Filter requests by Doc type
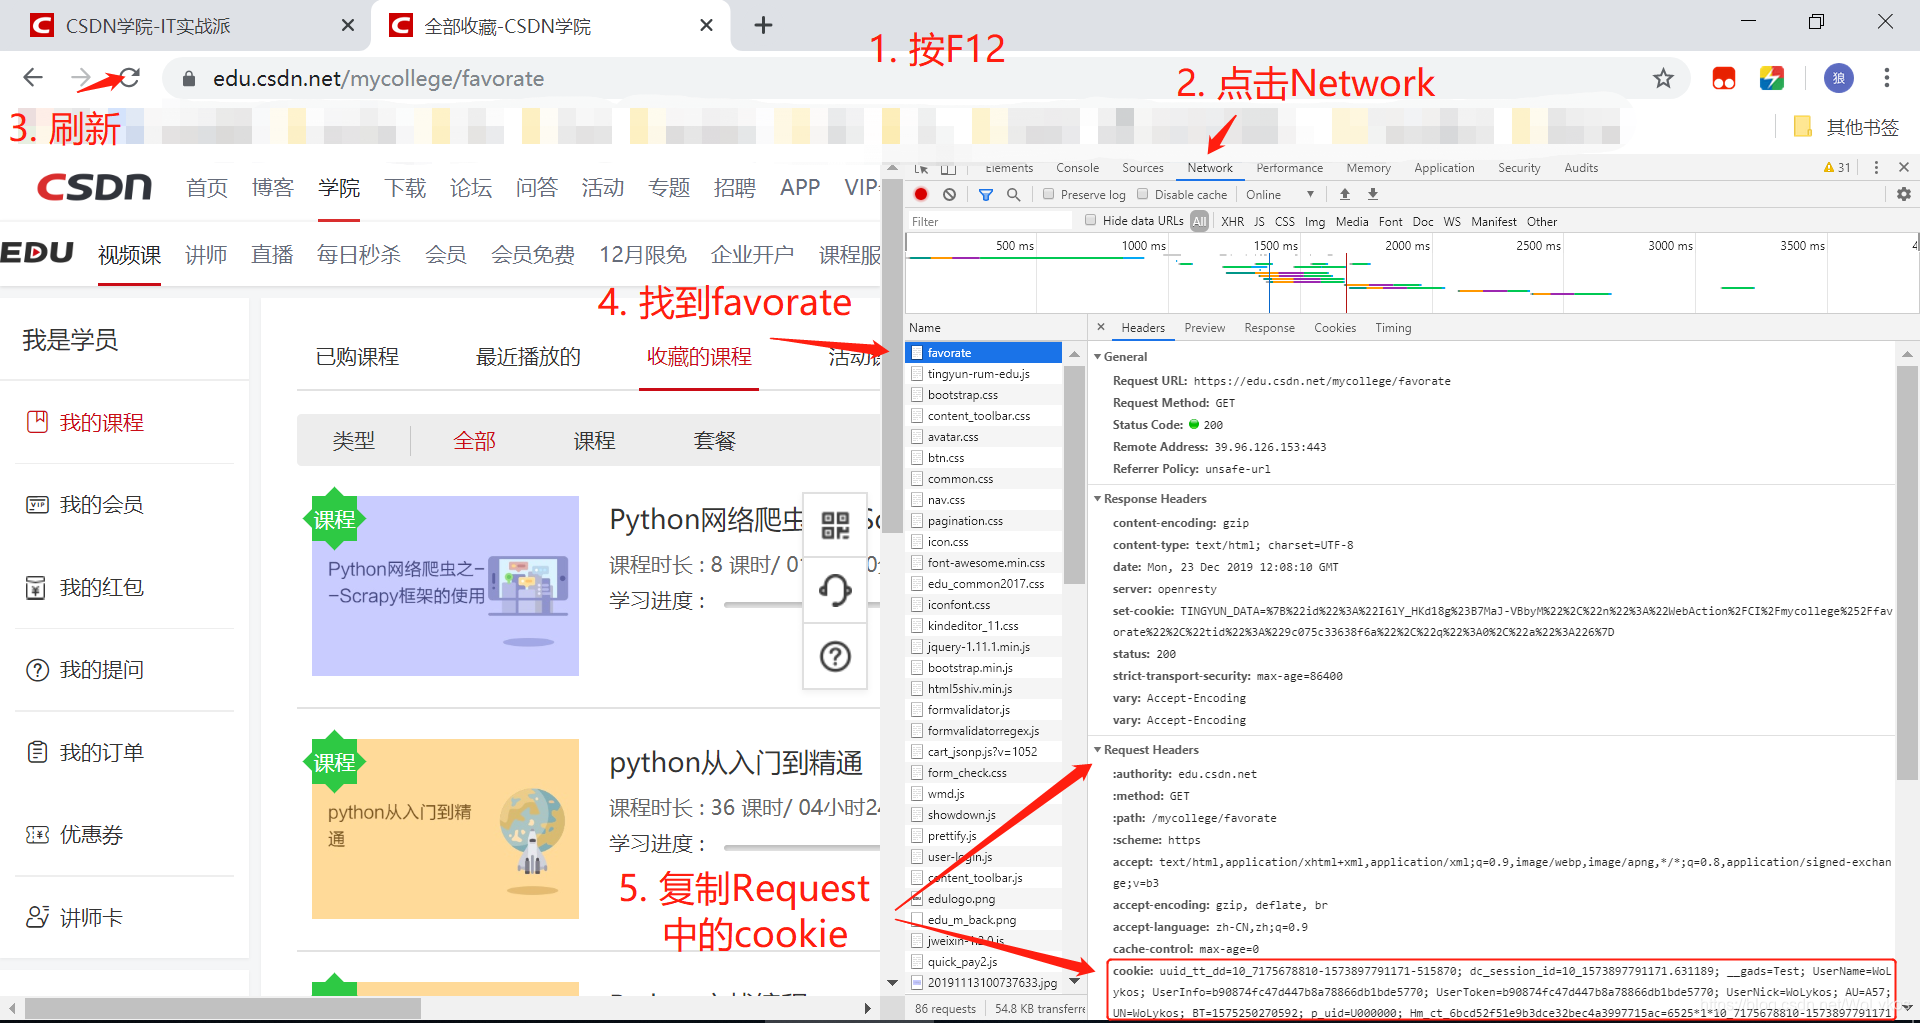Image resolution: width=1920 pixels, height=1023 pixels. click(1423, 221)
